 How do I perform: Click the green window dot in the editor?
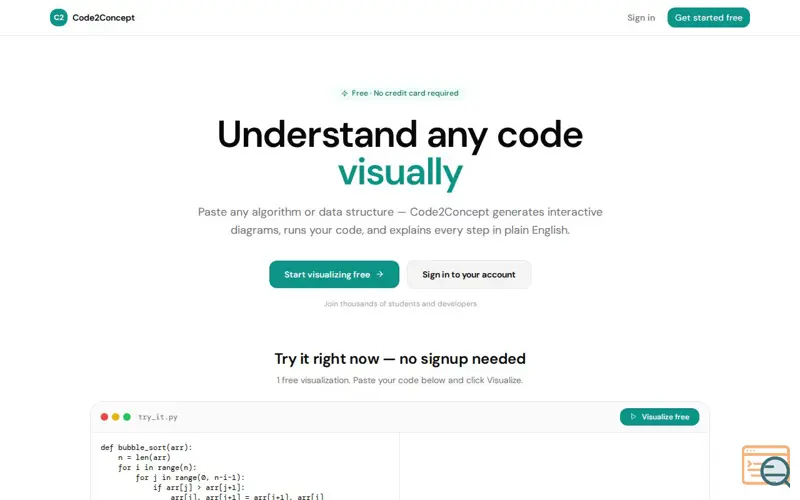pyautogui.click(x=127, y=417)
